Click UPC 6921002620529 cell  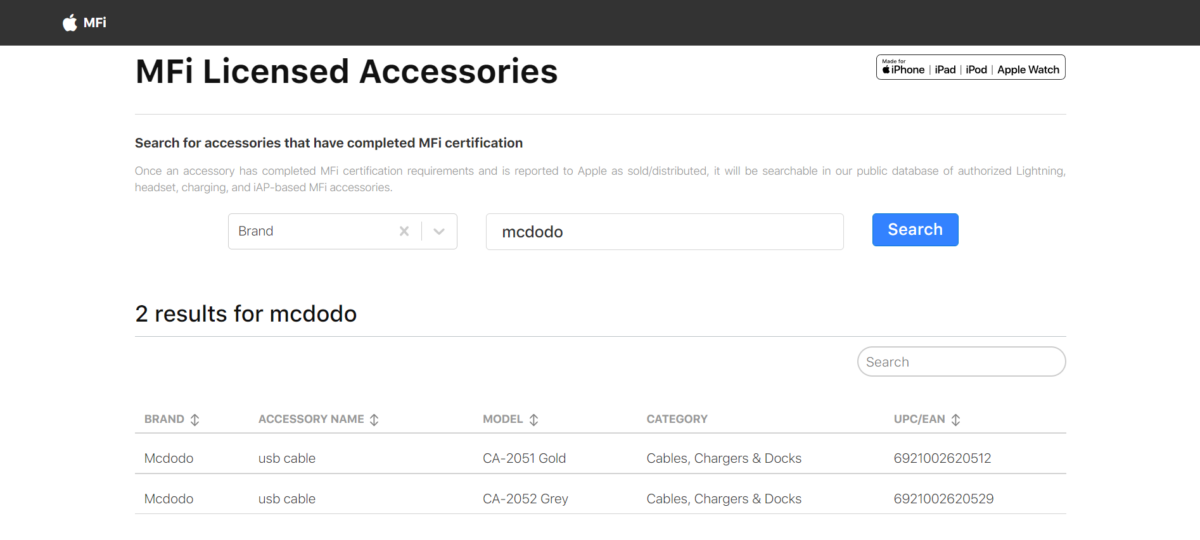click(943, 498)
